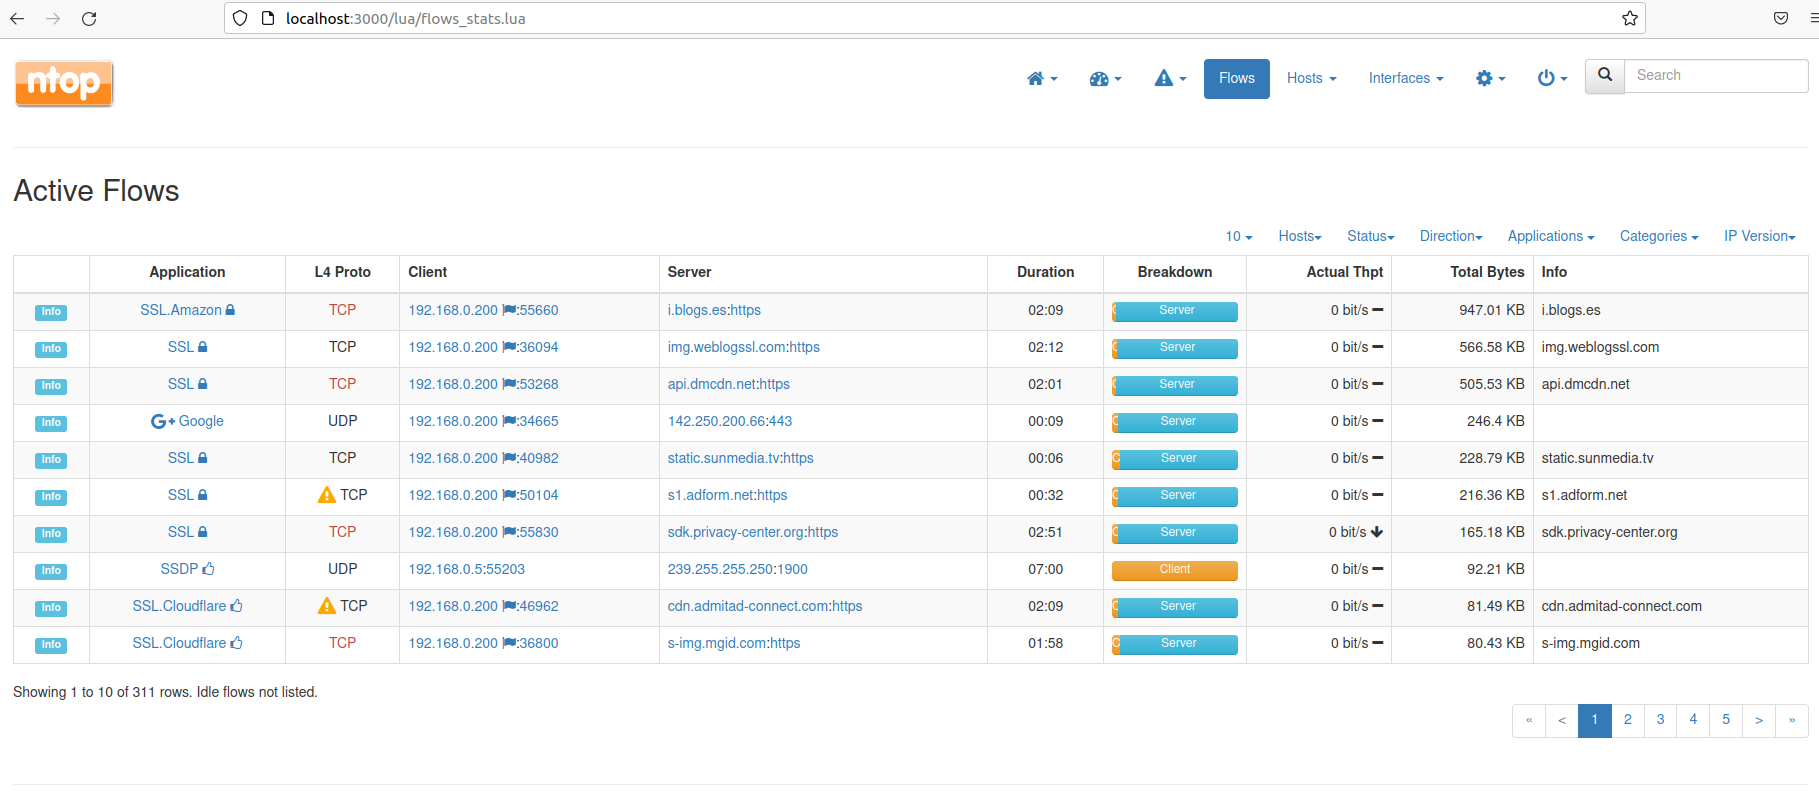Click the orange Client breakdown bar
The width and height of the screenshot is (1819, 793).
[x=1175, y=570]
